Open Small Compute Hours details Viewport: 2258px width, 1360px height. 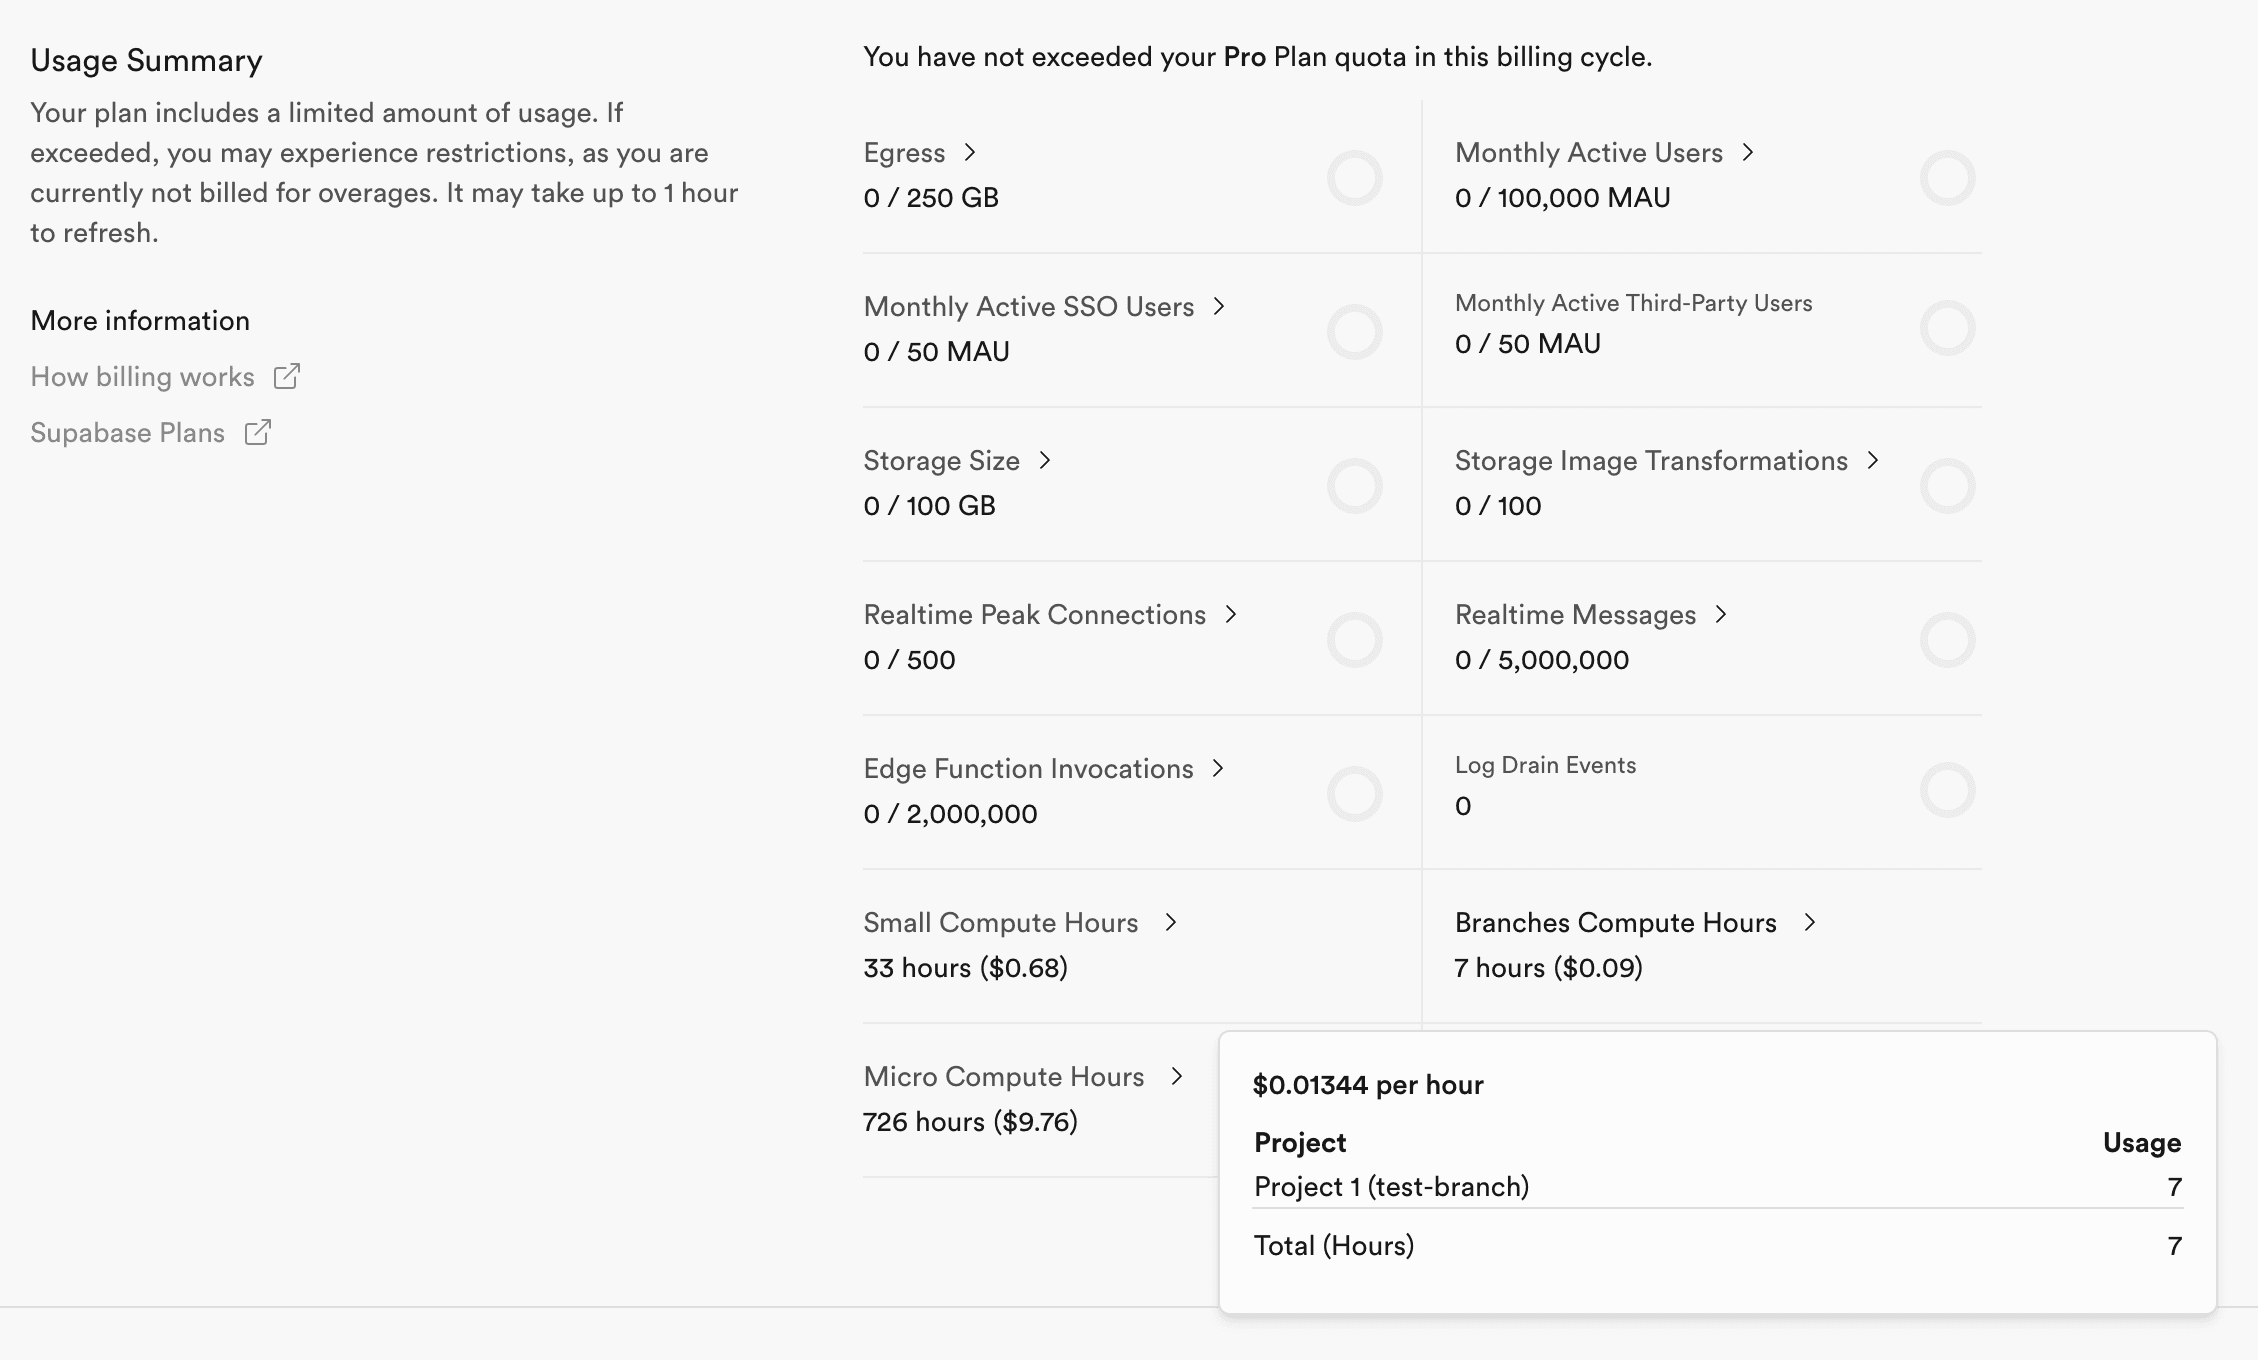[x=1001, y=922]
